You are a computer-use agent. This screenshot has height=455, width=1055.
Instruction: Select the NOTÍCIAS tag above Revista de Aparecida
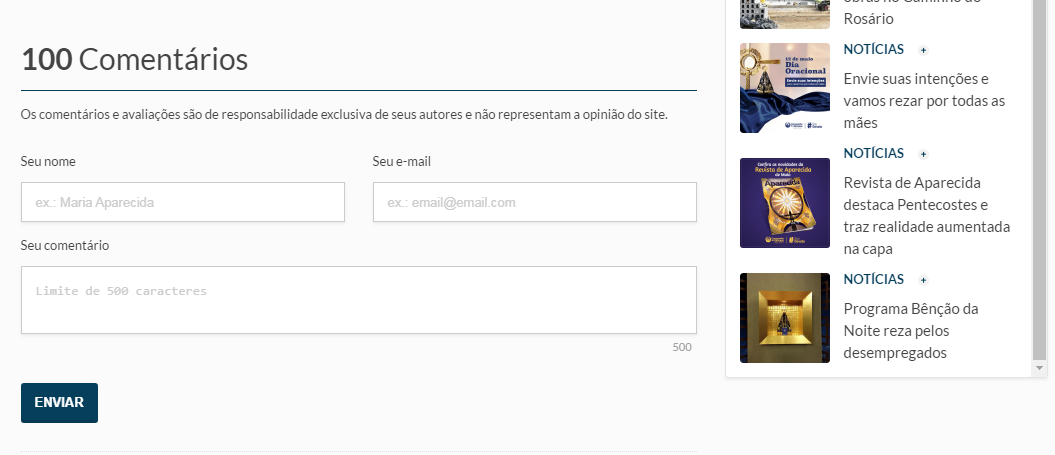(x=873, y=153)
